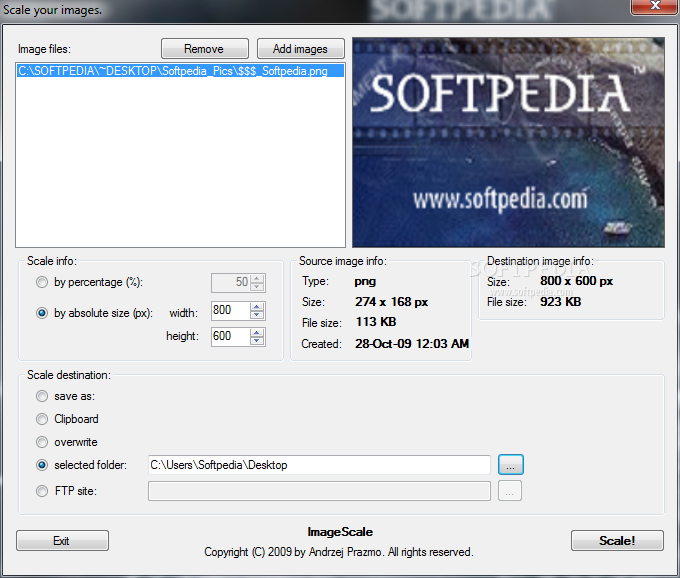This screenshot has height=578, width=680.
Task: Click the Softpedia preview image
Action: (508, 142)
